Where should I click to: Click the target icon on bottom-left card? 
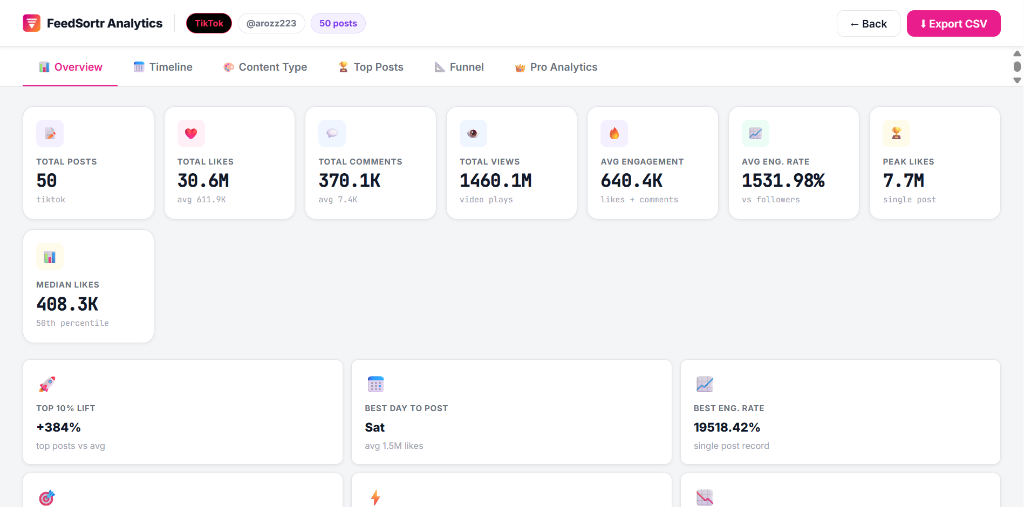[46, 498]
